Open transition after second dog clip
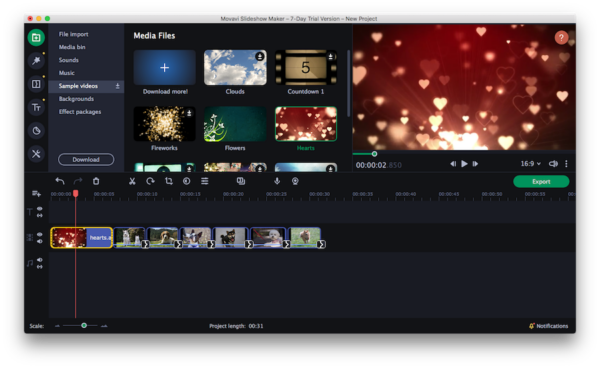The image size is (600, 368). (x=178, y=244)
